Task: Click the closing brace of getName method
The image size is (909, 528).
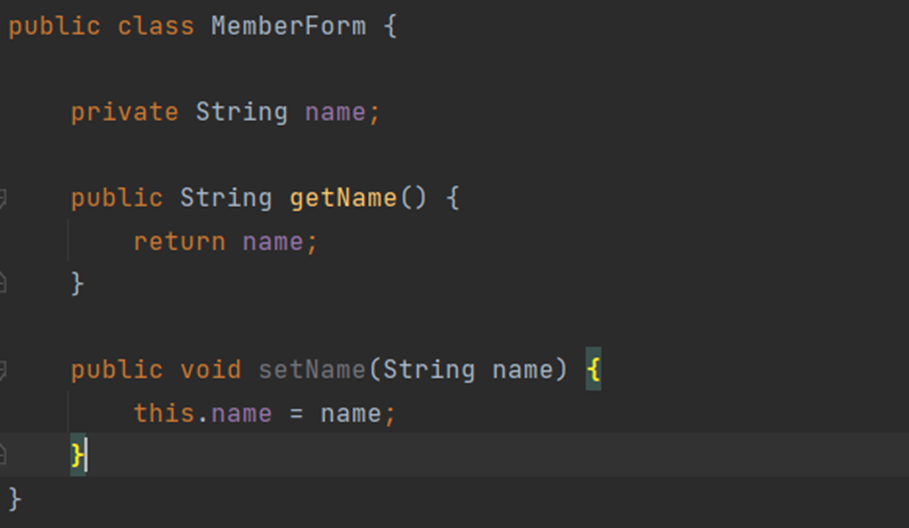Action: (77, 284)
